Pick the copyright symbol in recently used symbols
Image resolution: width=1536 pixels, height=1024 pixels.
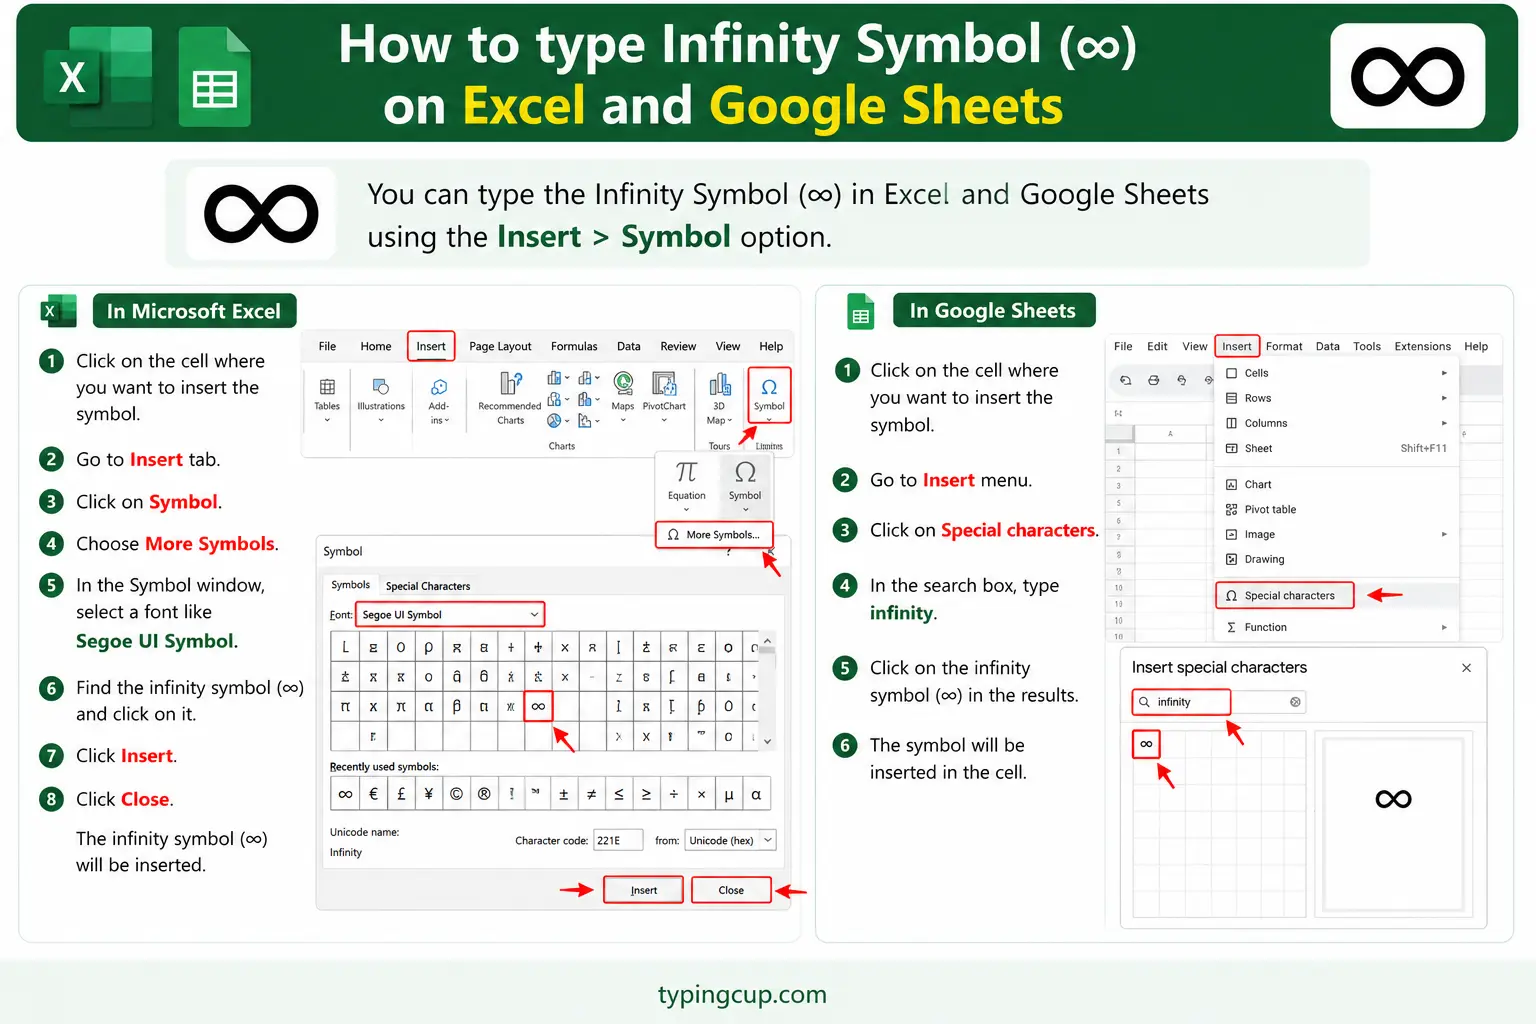tap(456, 794)
